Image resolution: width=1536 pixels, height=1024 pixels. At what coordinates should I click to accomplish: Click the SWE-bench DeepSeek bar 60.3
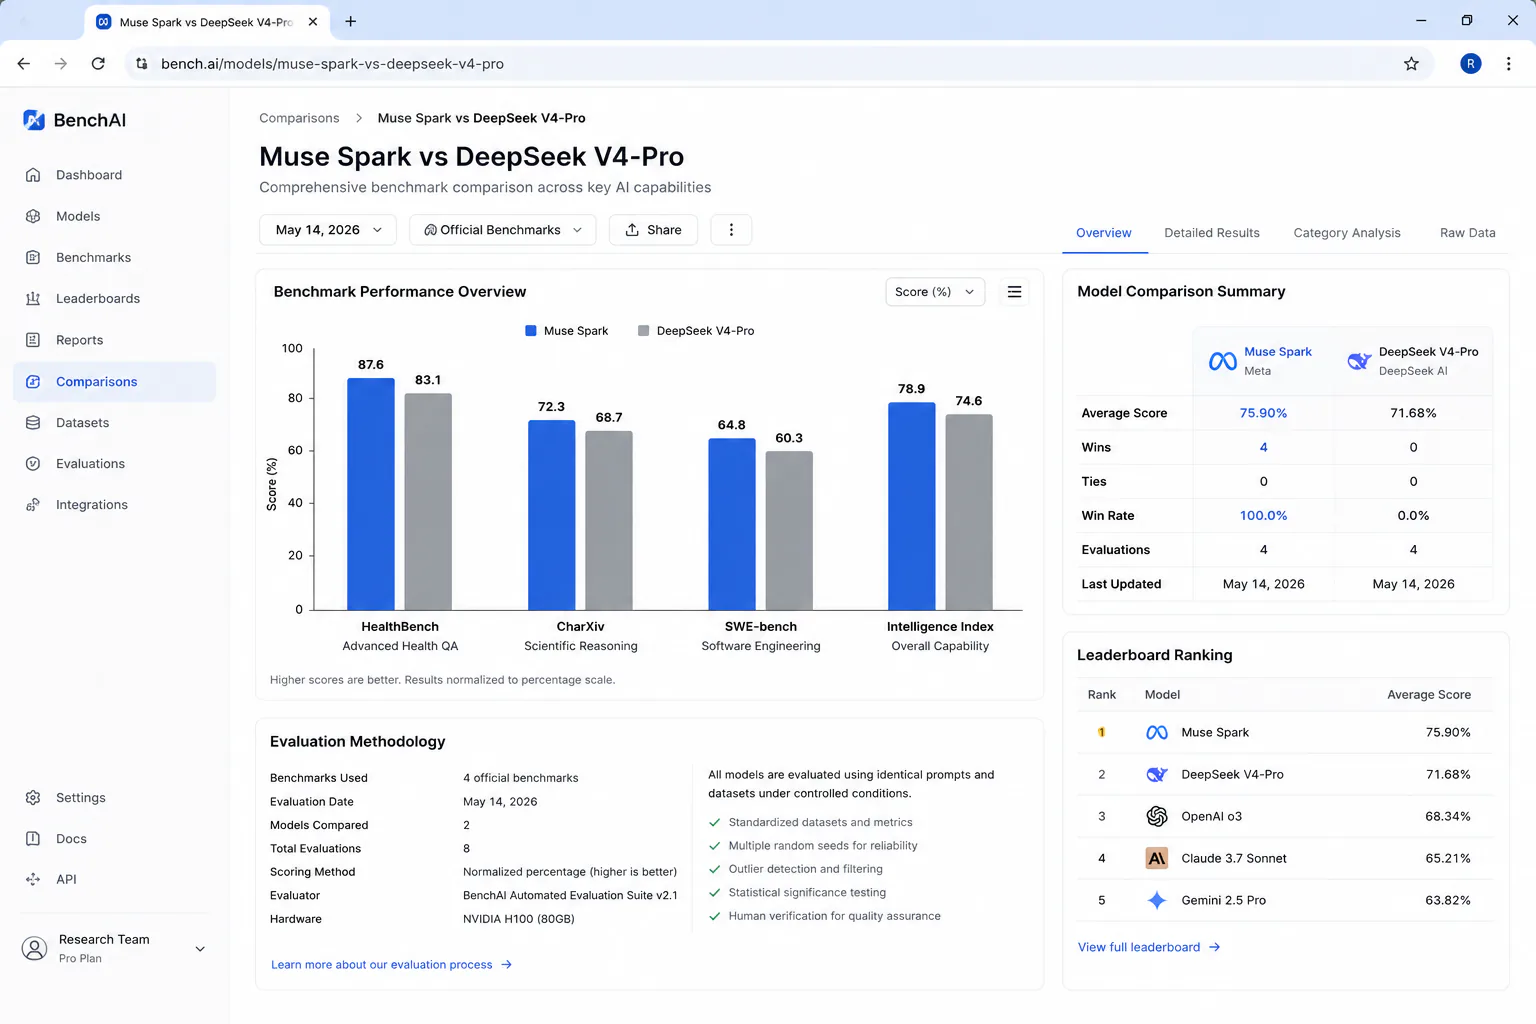(x=789, y=530)
